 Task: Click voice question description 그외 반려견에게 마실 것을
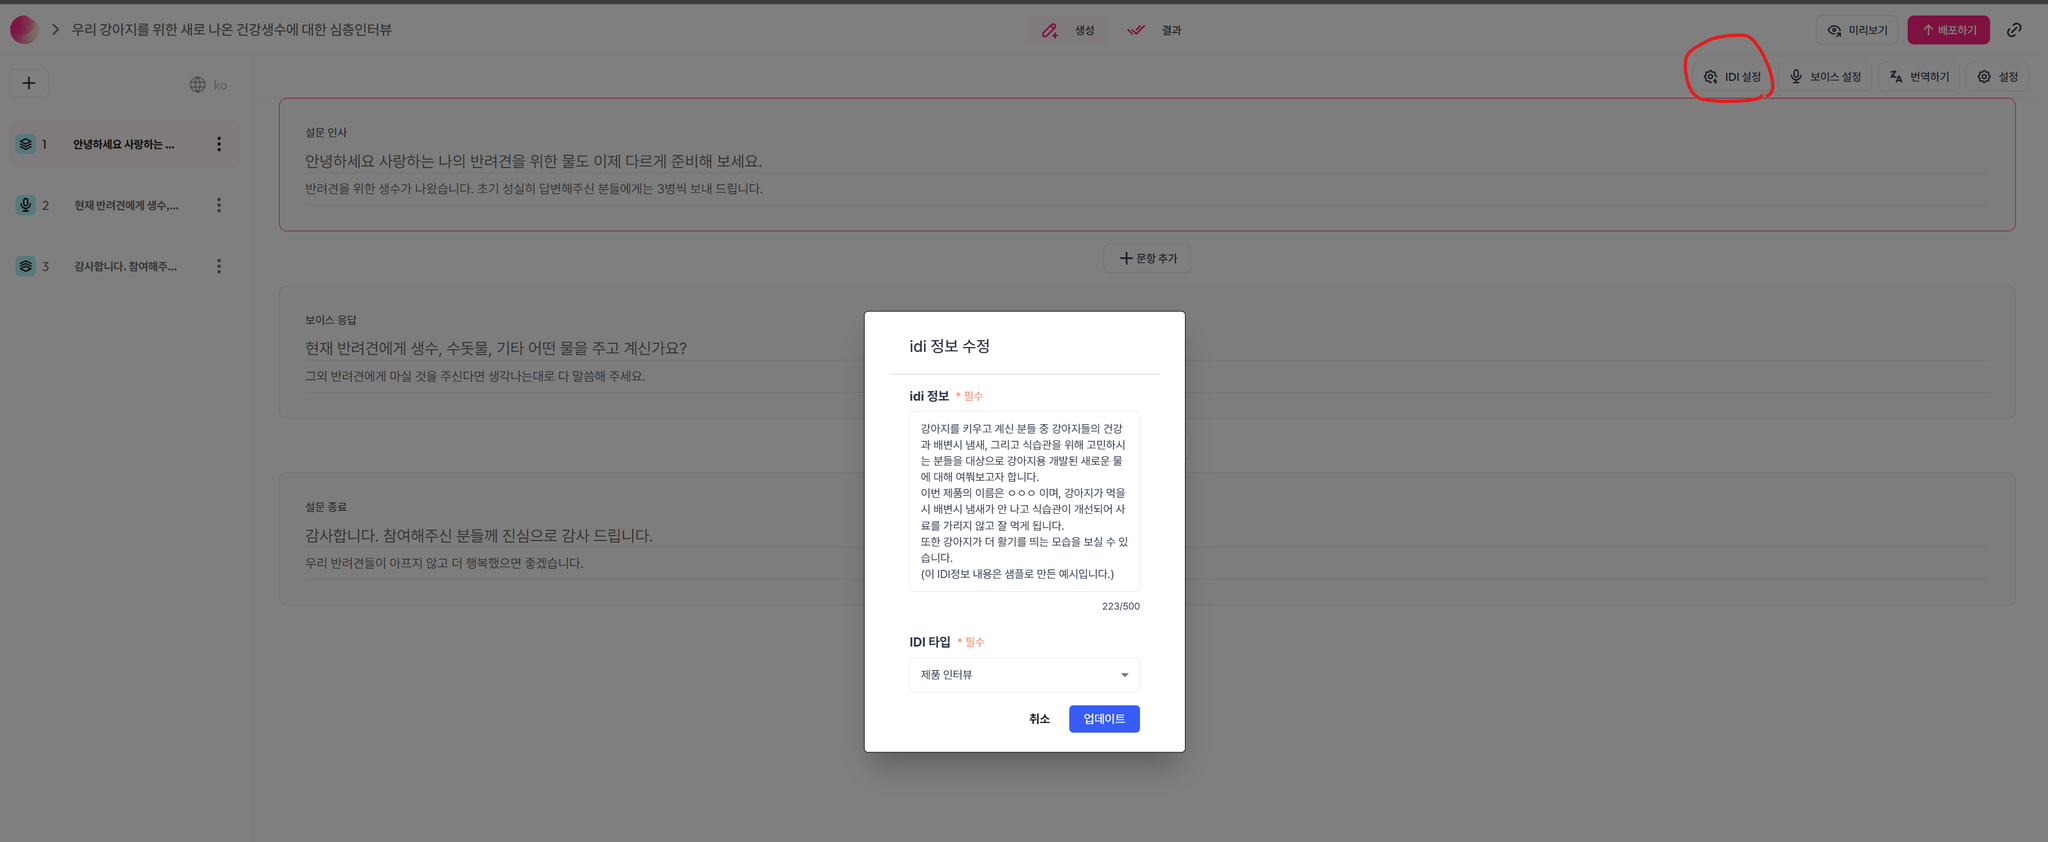coord(475,377)
